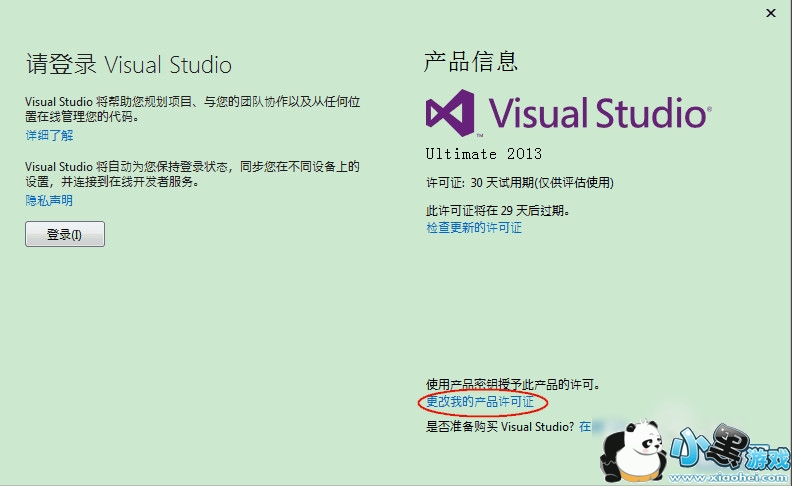Click the purple Visual Studio logo icon
The image size is (792, 486).
click(450, 113)
